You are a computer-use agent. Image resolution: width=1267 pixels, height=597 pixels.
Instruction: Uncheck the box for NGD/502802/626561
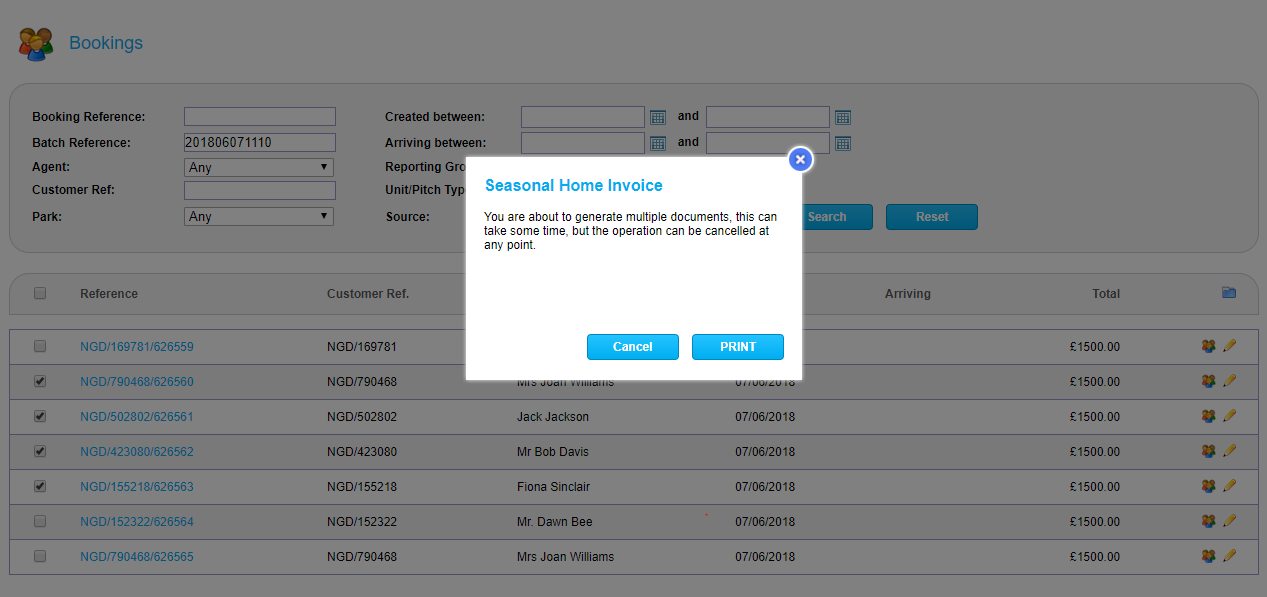pyautogui.click(x=40, y=416)
